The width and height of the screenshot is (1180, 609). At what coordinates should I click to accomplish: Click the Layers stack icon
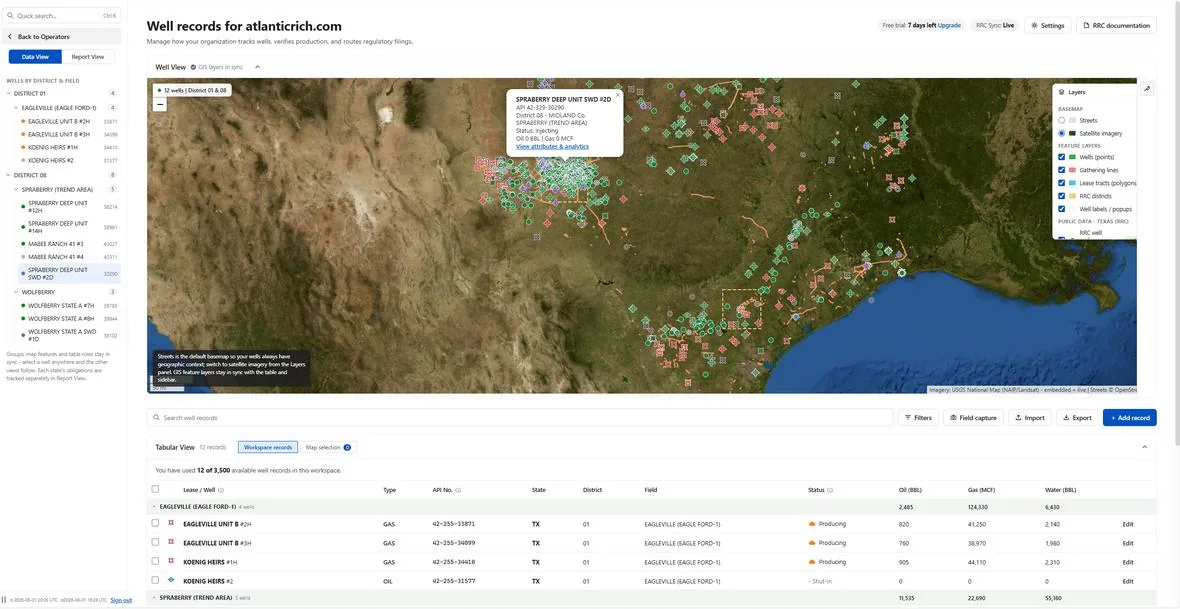click(1061, 93)
